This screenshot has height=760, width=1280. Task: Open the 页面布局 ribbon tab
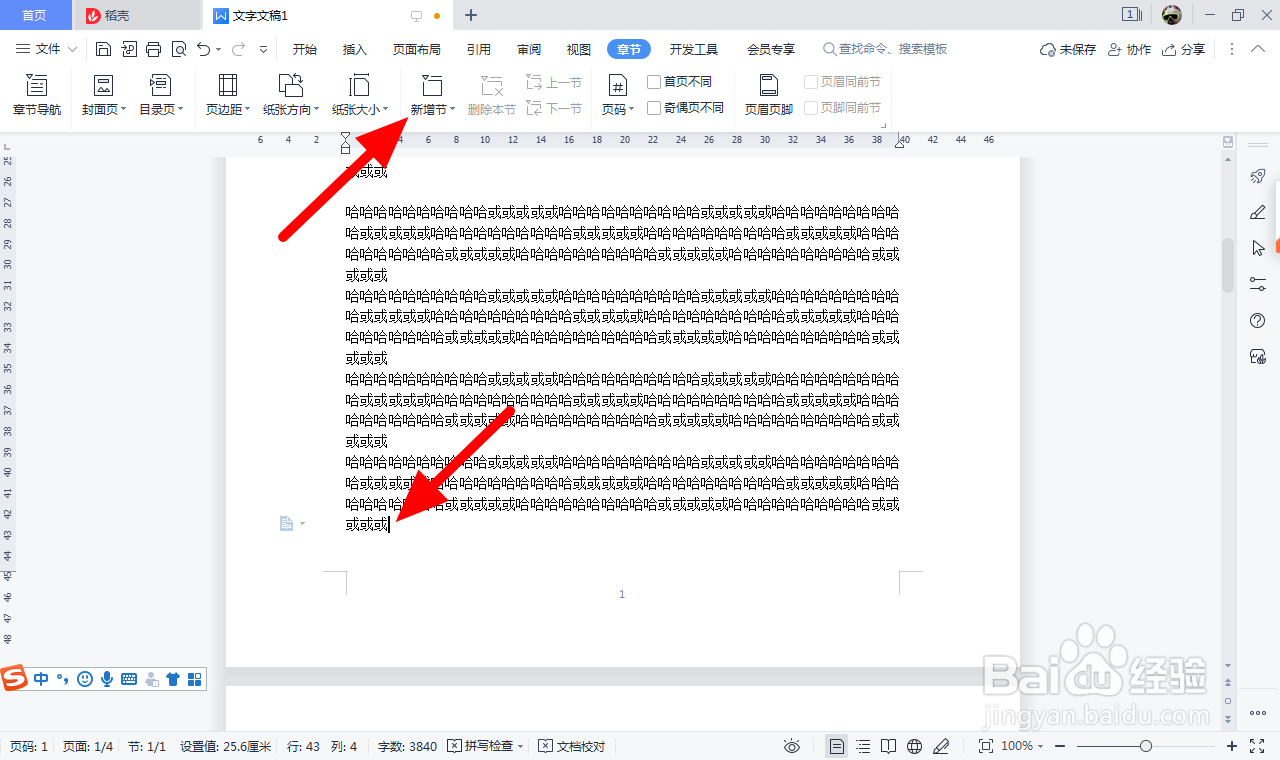(x=417, y=49)
